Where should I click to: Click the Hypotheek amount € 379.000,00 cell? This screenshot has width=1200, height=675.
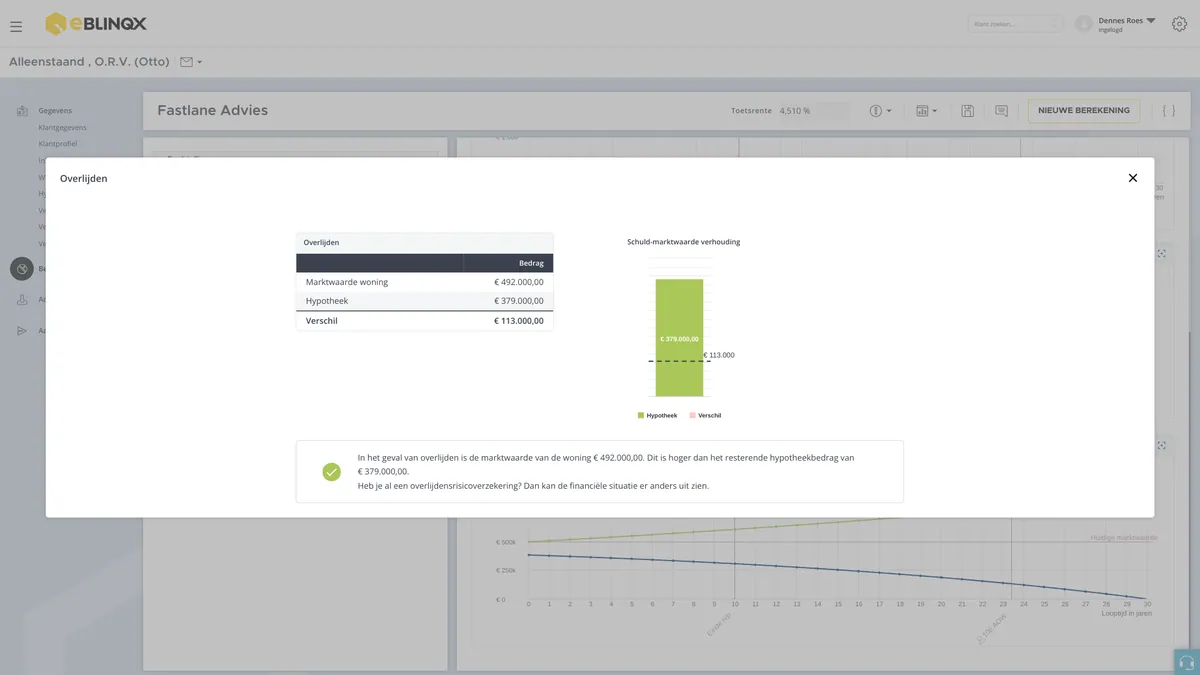519,301
